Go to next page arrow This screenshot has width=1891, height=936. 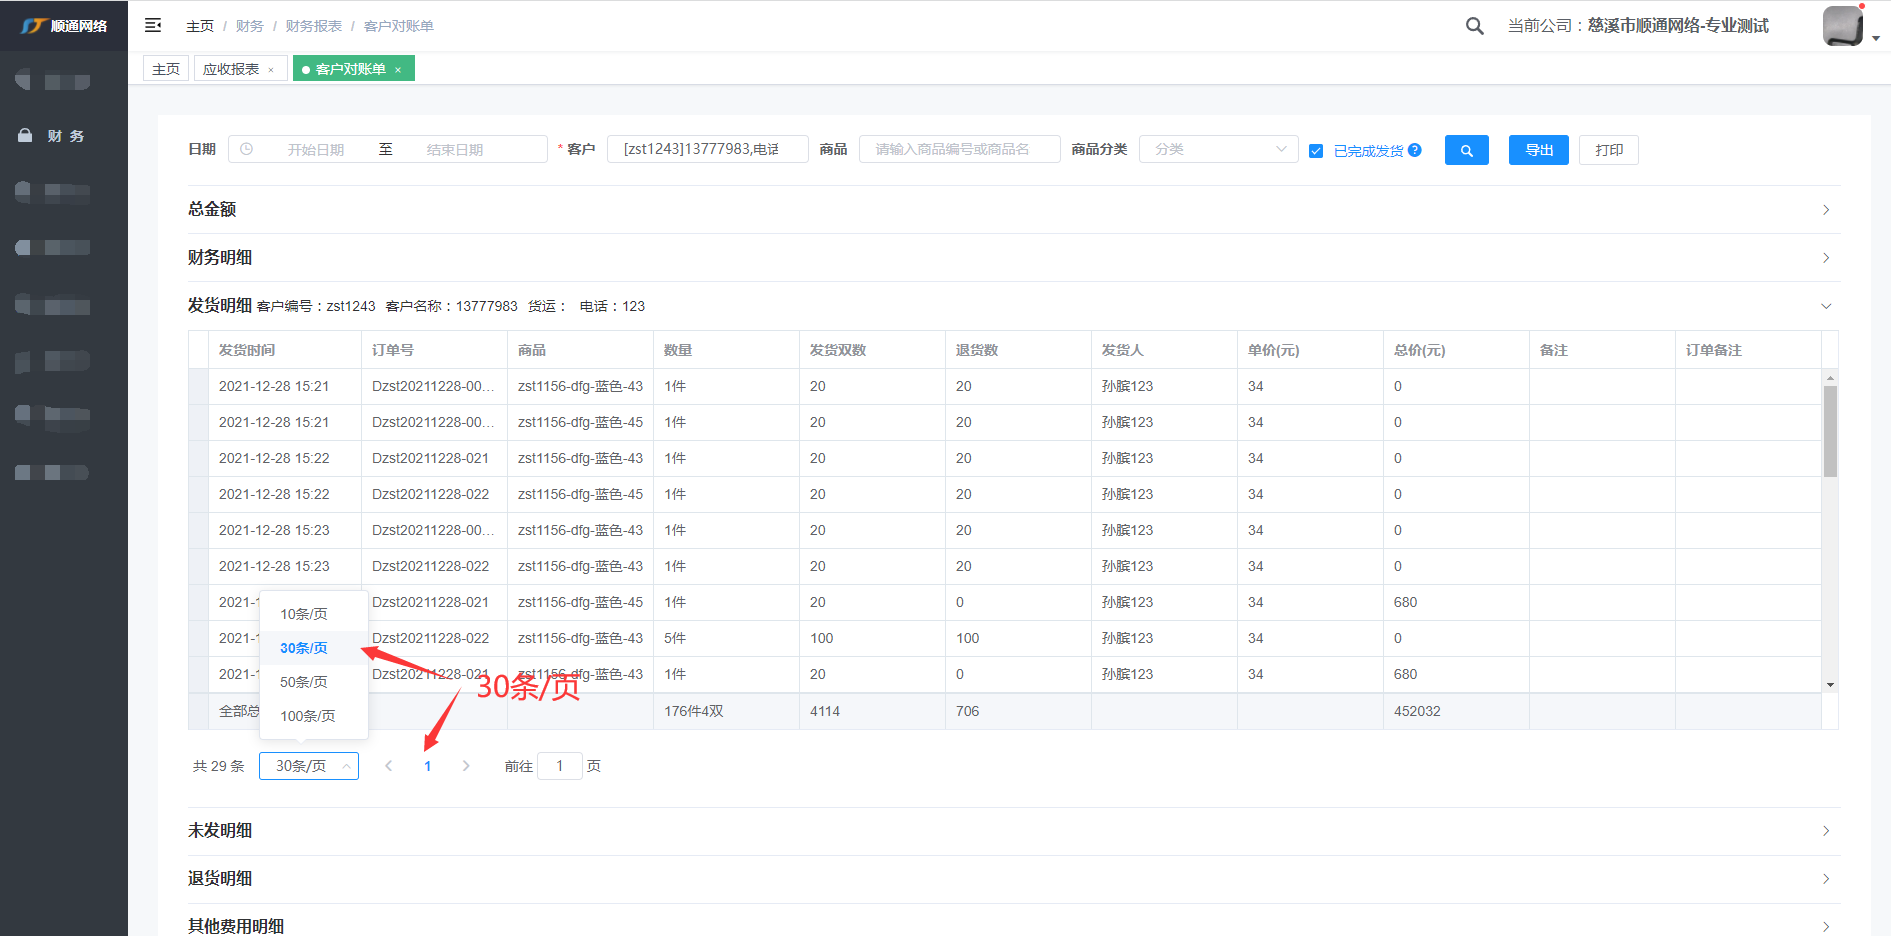point(466,766)
